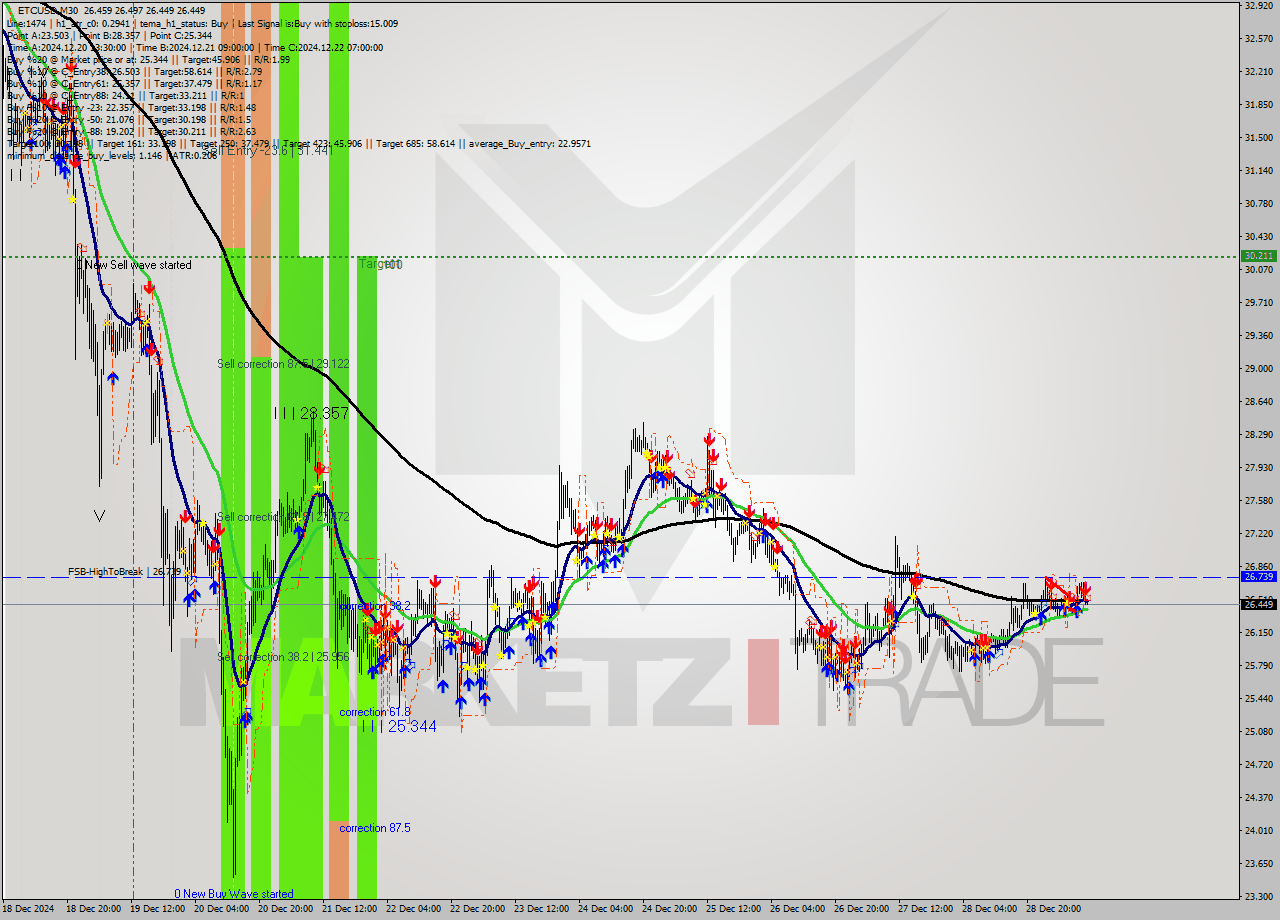The height and width of the screenshot is (920, 1280).
Task: Click the 27.580 price axis label
Action: pyautogui.click(x=1258, y=500)
